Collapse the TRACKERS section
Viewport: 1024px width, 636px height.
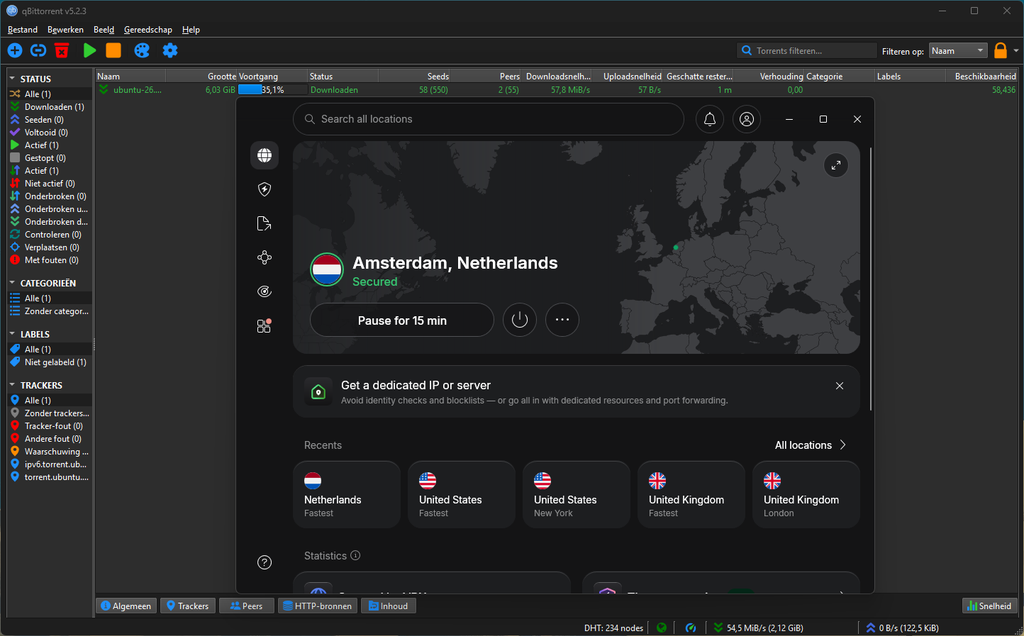(x=12, y=385)
